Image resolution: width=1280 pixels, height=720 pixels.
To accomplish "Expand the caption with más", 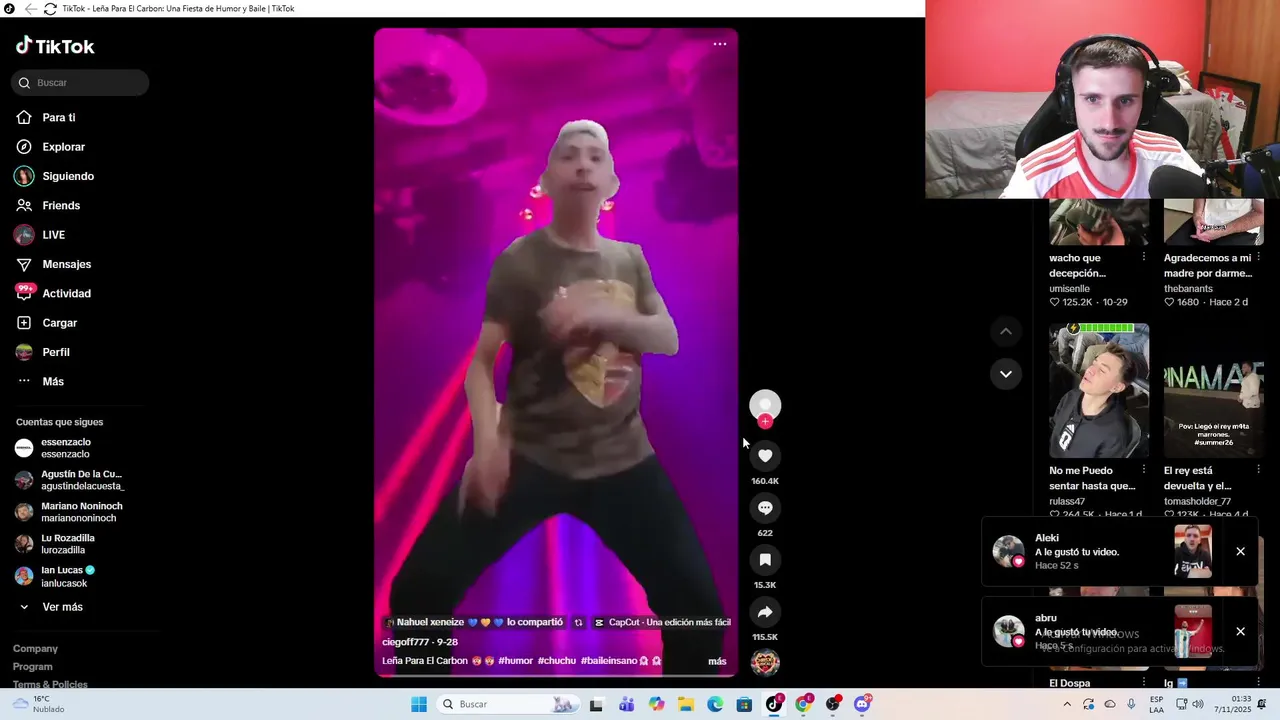I will [717, 661].
